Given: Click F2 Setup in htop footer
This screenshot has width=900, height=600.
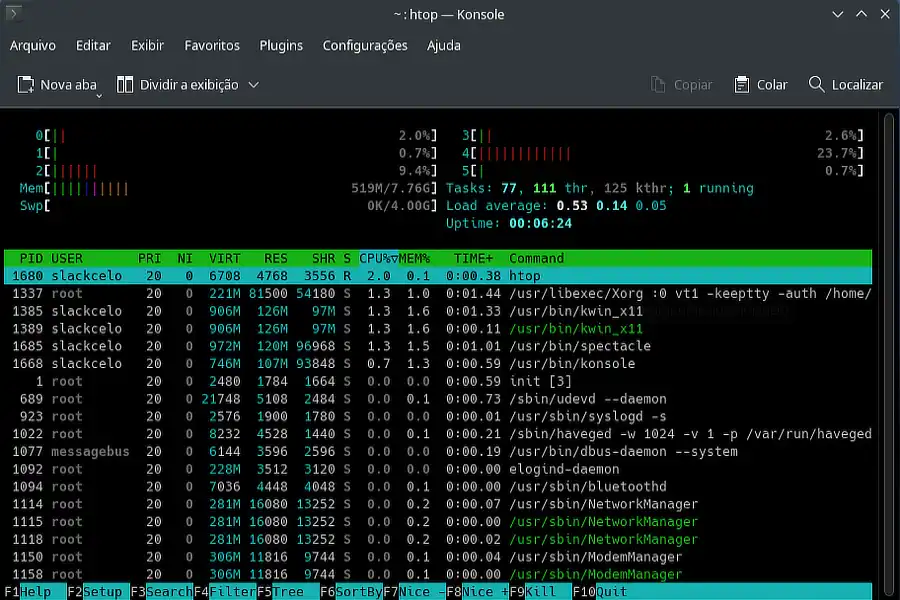Looking at the screenshot, I should [x=98, y=591].
